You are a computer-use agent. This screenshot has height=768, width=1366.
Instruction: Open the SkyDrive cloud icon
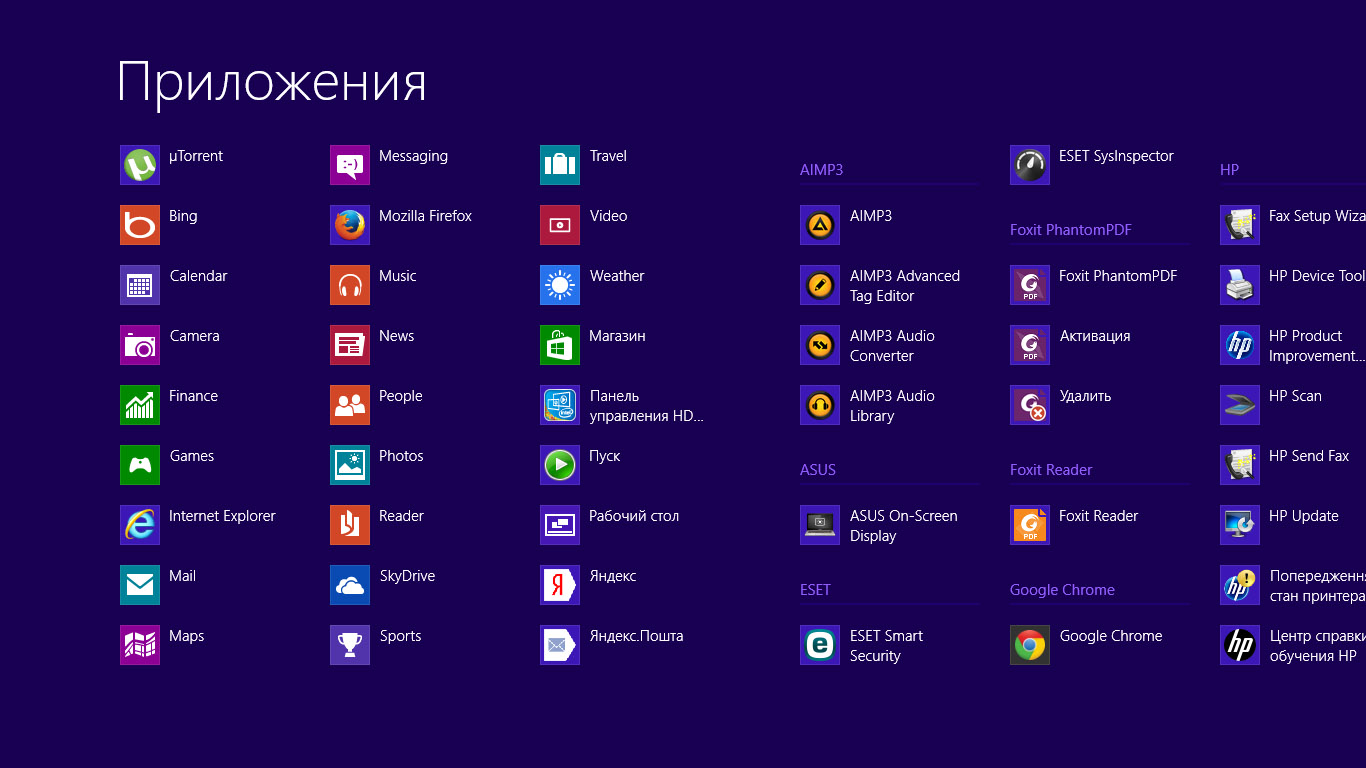point(350,585)
